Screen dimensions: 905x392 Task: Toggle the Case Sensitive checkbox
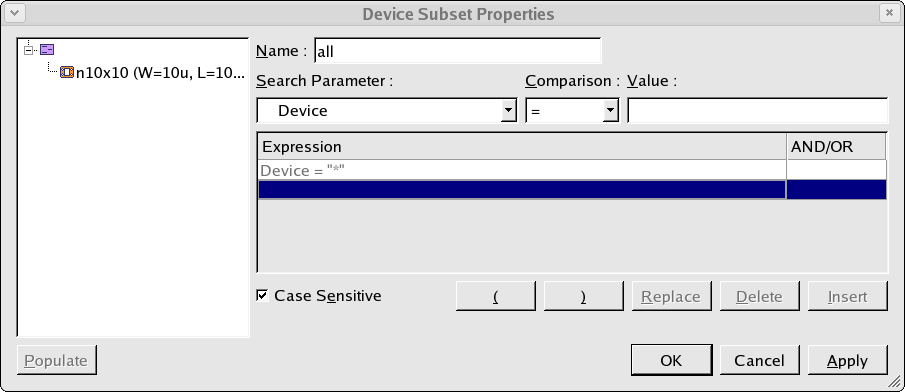tap(263, 296)
